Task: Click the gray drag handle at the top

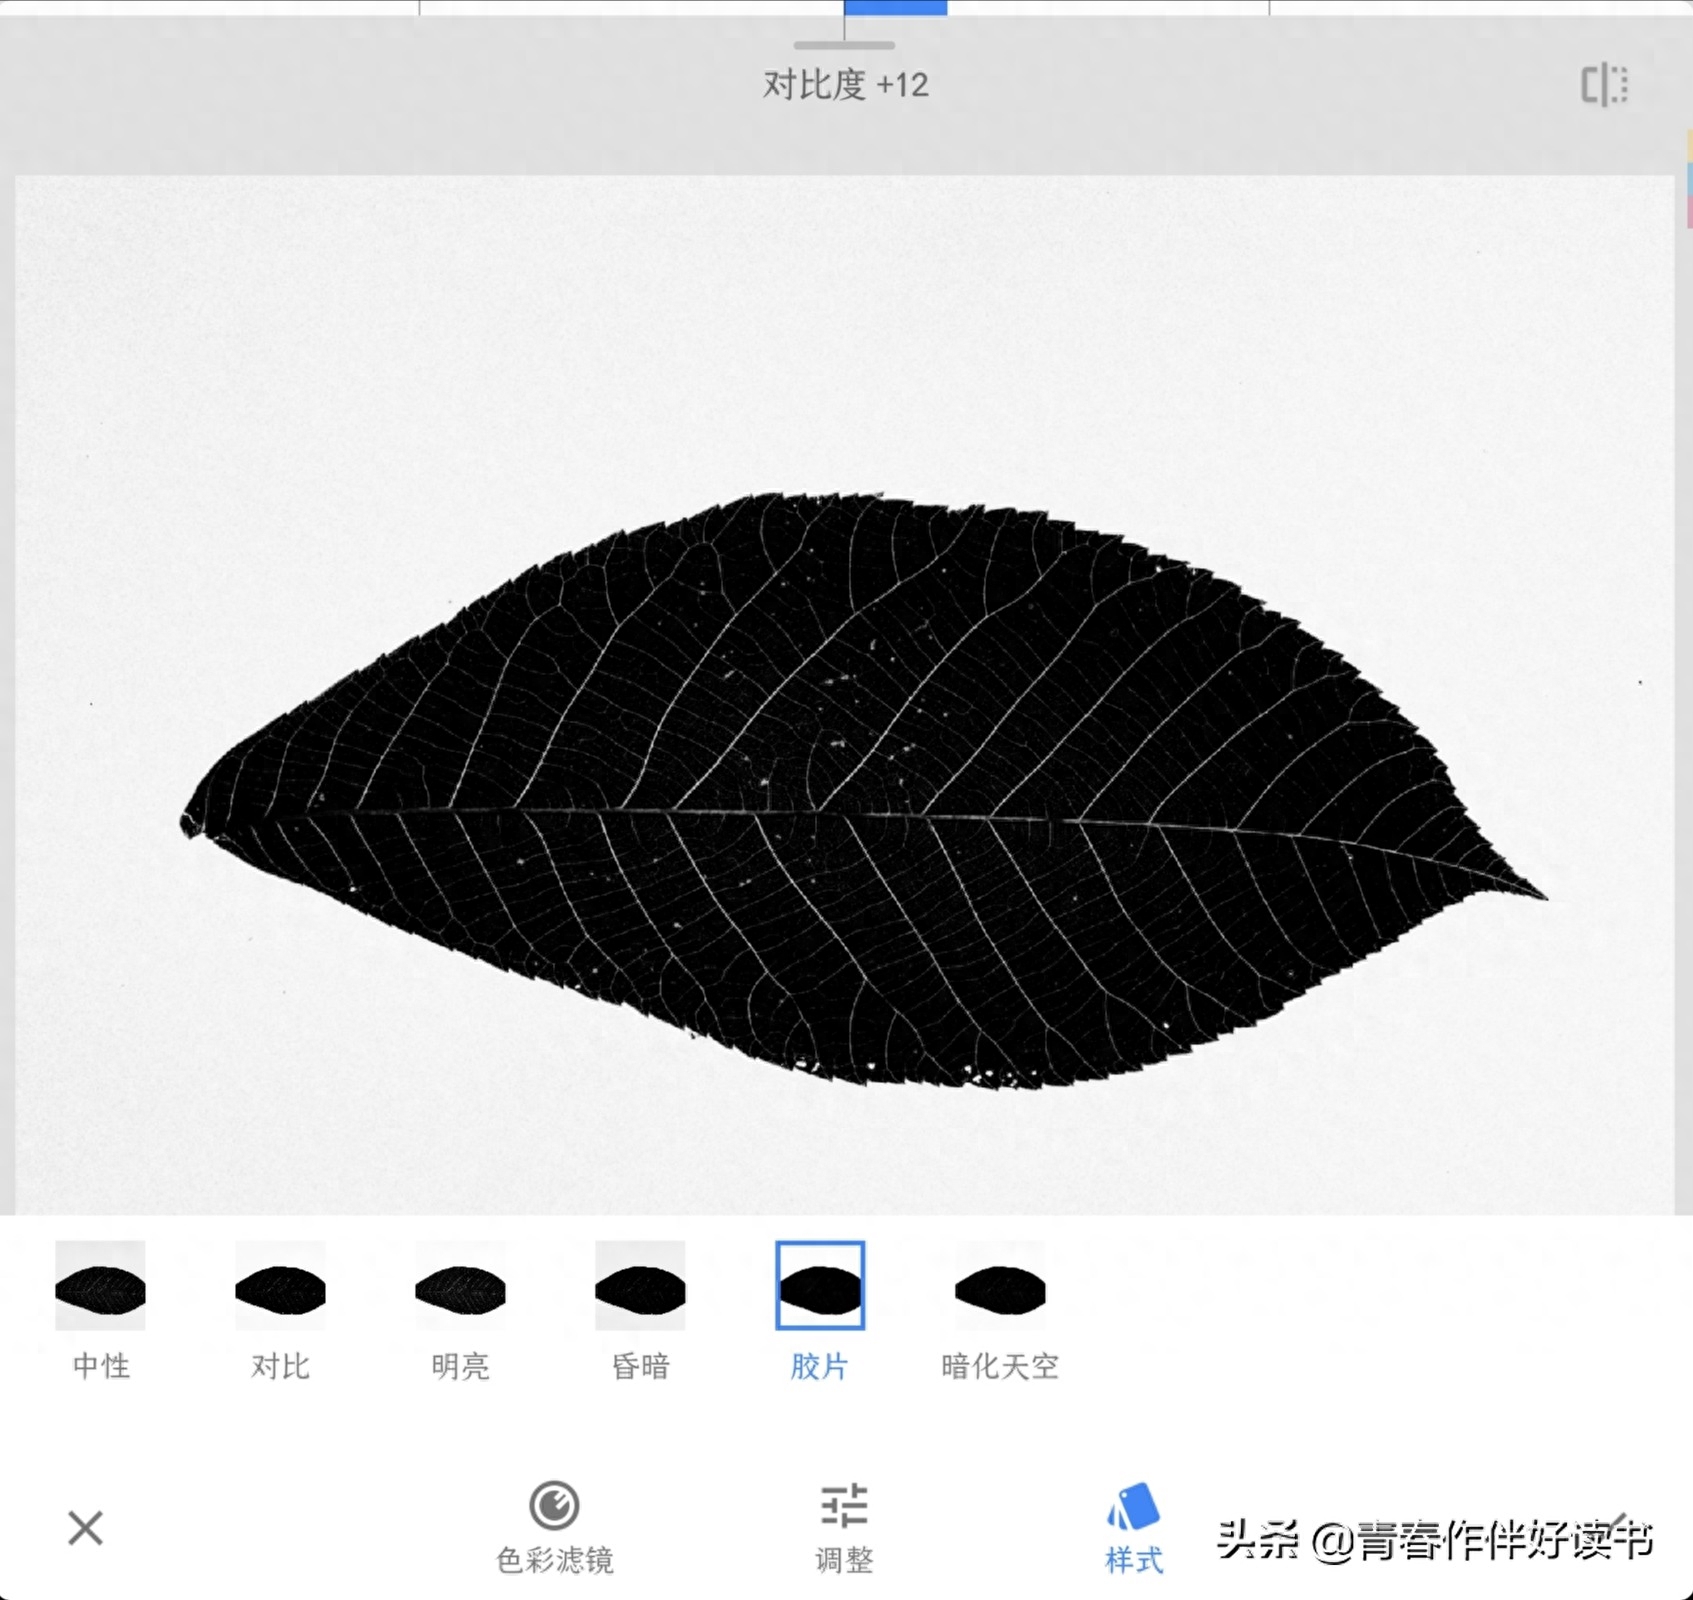Action: click(x=844, y=45)
